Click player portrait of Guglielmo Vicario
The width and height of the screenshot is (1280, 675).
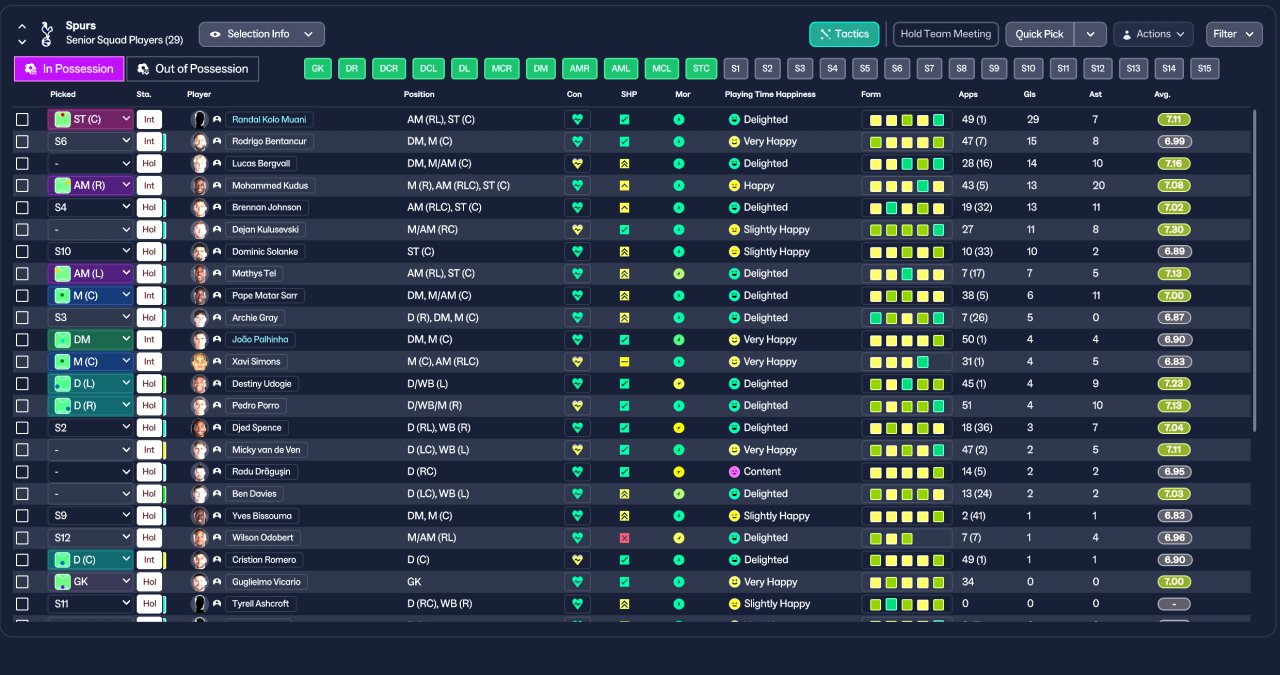(198, 582)
